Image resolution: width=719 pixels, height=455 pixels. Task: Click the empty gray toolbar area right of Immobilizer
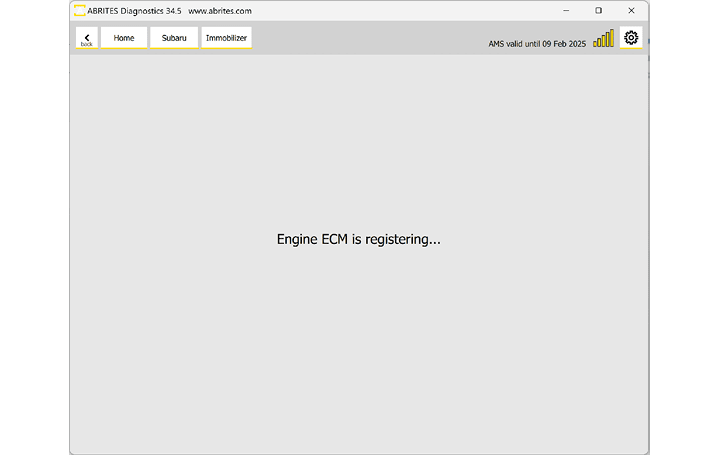[x=370, y=38]
